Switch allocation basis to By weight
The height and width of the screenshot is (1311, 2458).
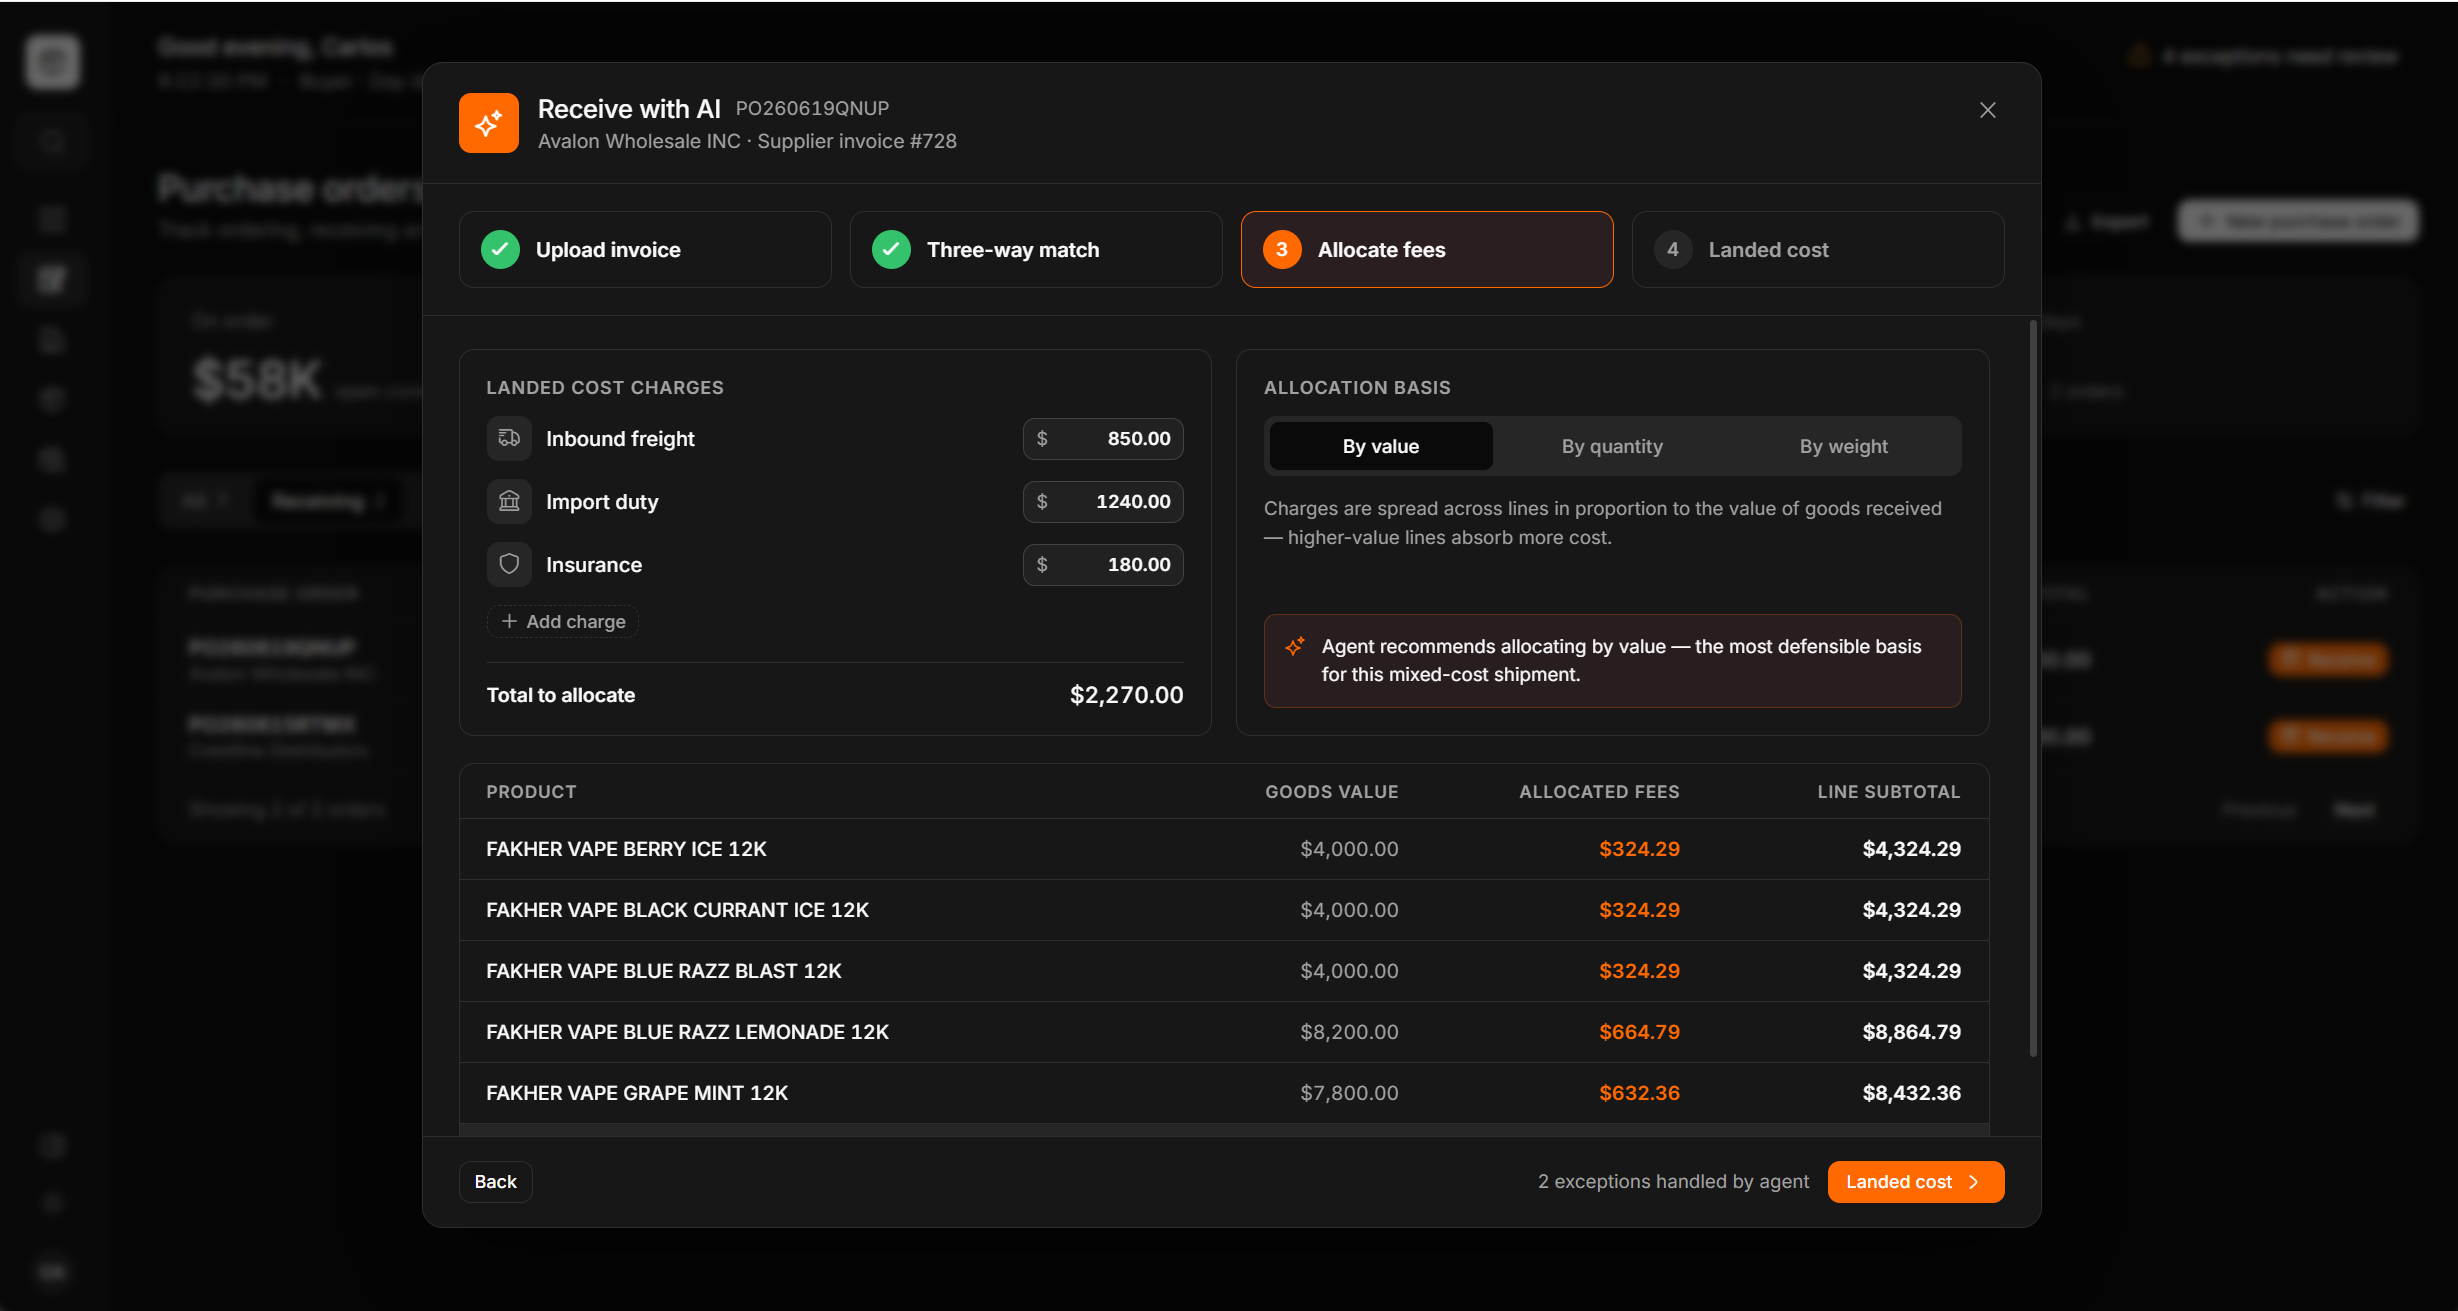click(1843, 446)
